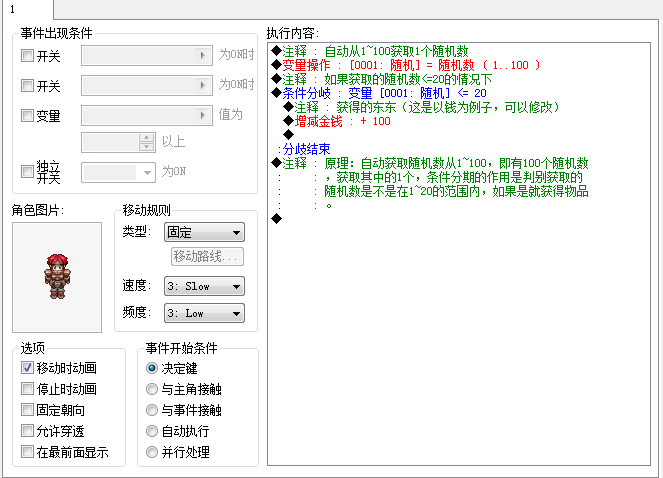Enable the second 开关 condition checkbox

pos(27,85)
